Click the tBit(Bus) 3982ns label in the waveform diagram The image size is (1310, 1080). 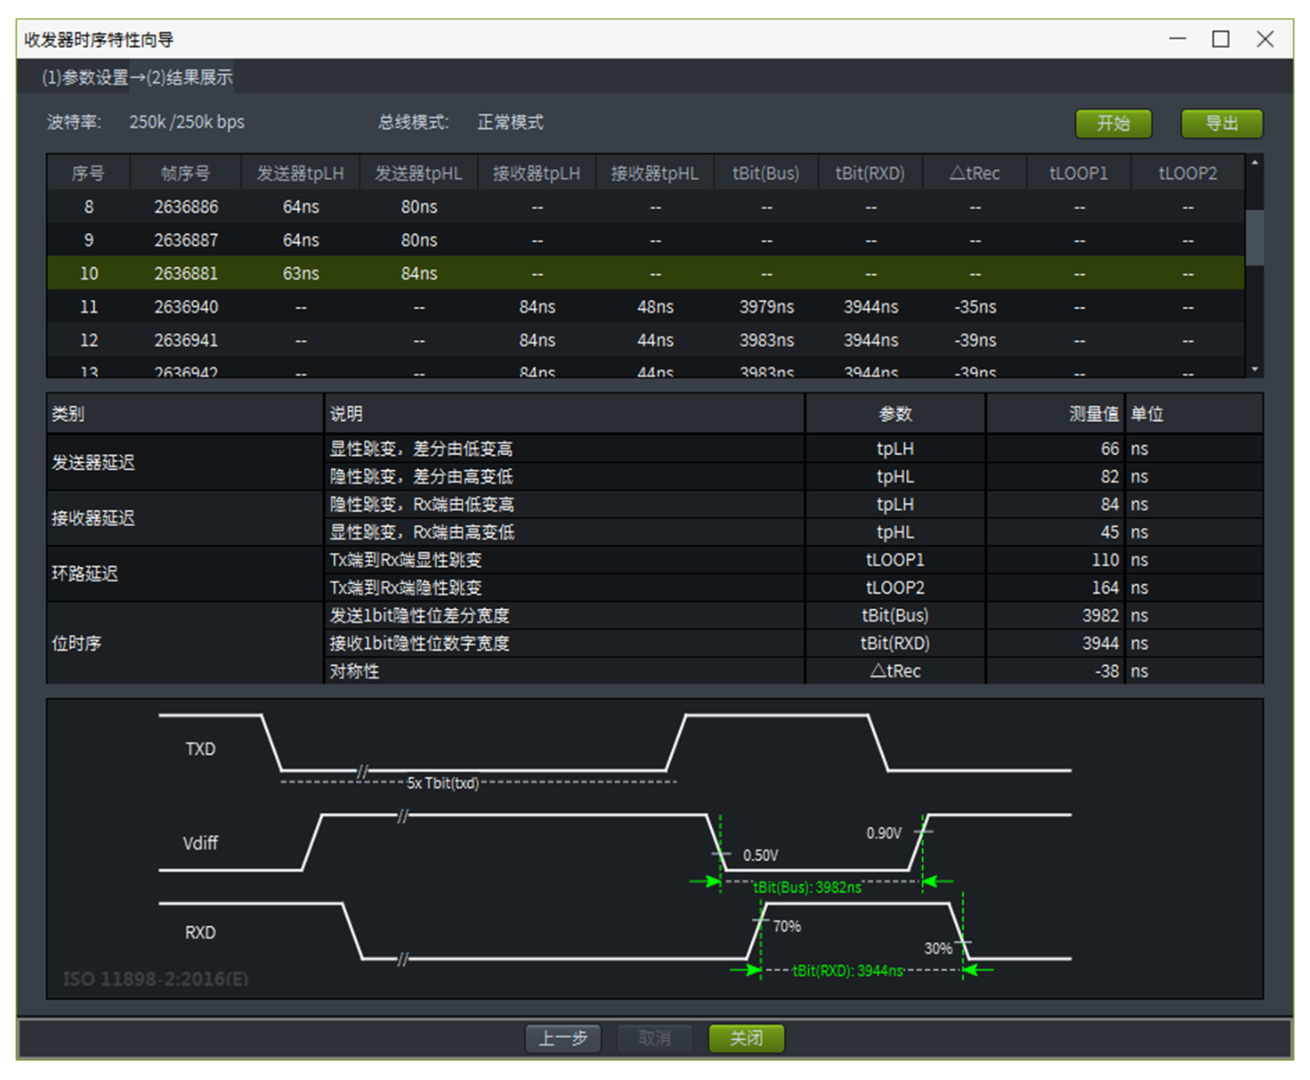806,887
